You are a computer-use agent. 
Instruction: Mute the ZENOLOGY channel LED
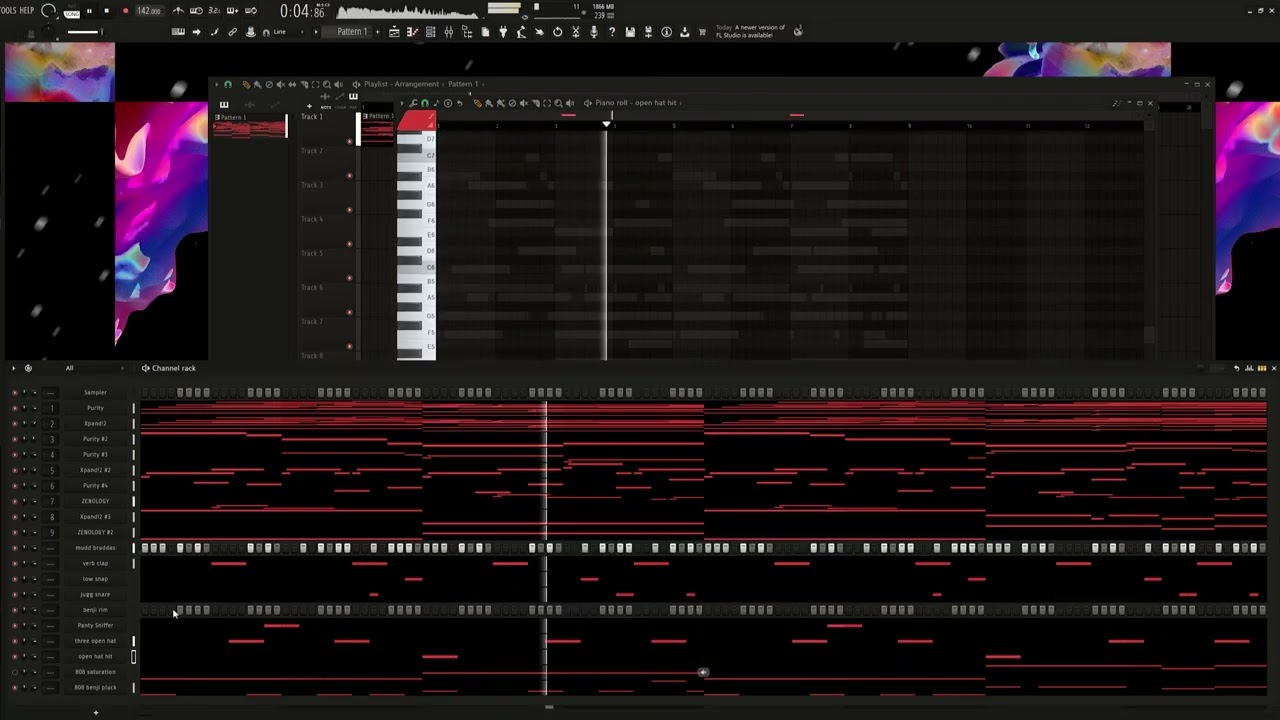click(x=14, y=501)
